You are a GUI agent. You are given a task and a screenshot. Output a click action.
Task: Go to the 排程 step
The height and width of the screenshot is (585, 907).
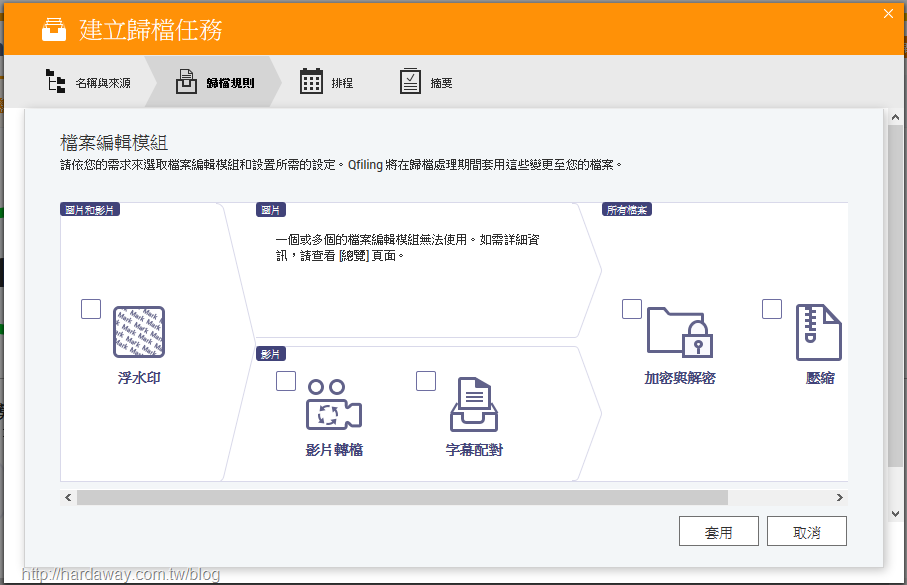pos(326,82)
